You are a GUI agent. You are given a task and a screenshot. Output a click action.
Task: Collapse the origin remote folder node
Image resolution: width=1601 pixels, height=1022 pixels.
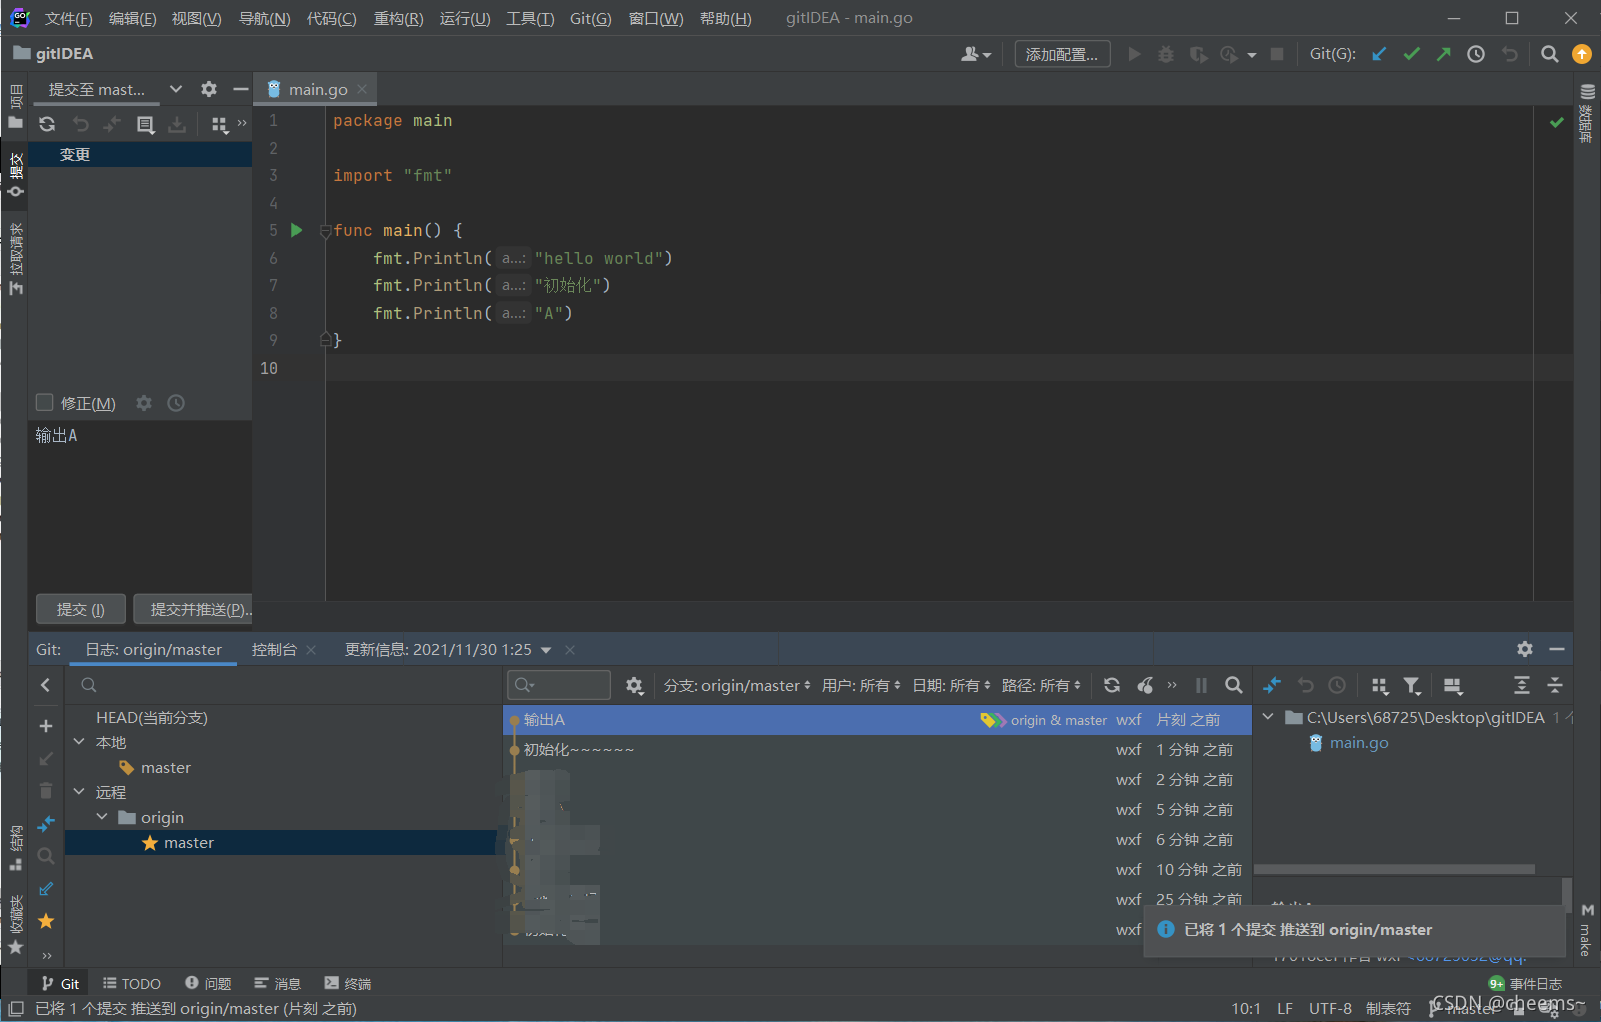pyautogui.click(x=102, y=817)
